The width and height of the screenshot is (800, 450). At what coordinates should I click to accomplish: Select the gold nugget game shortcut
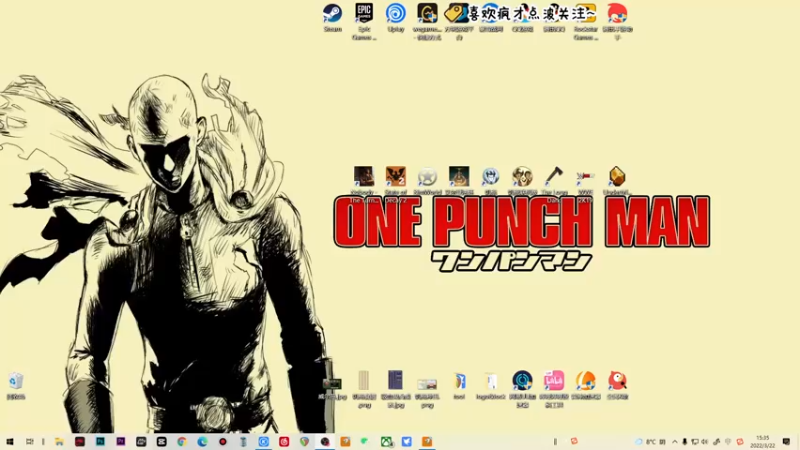(x=617, y=181)
